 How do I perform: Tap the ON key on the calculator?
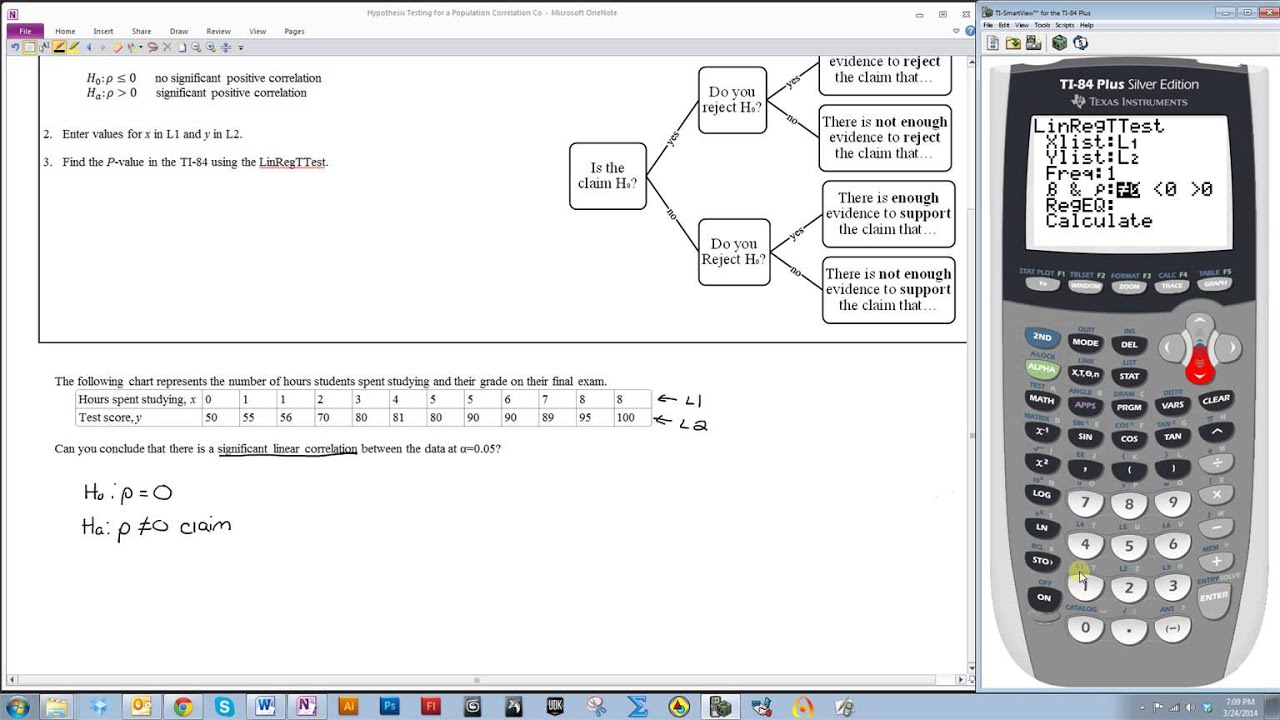click(x=1044, y=597)
